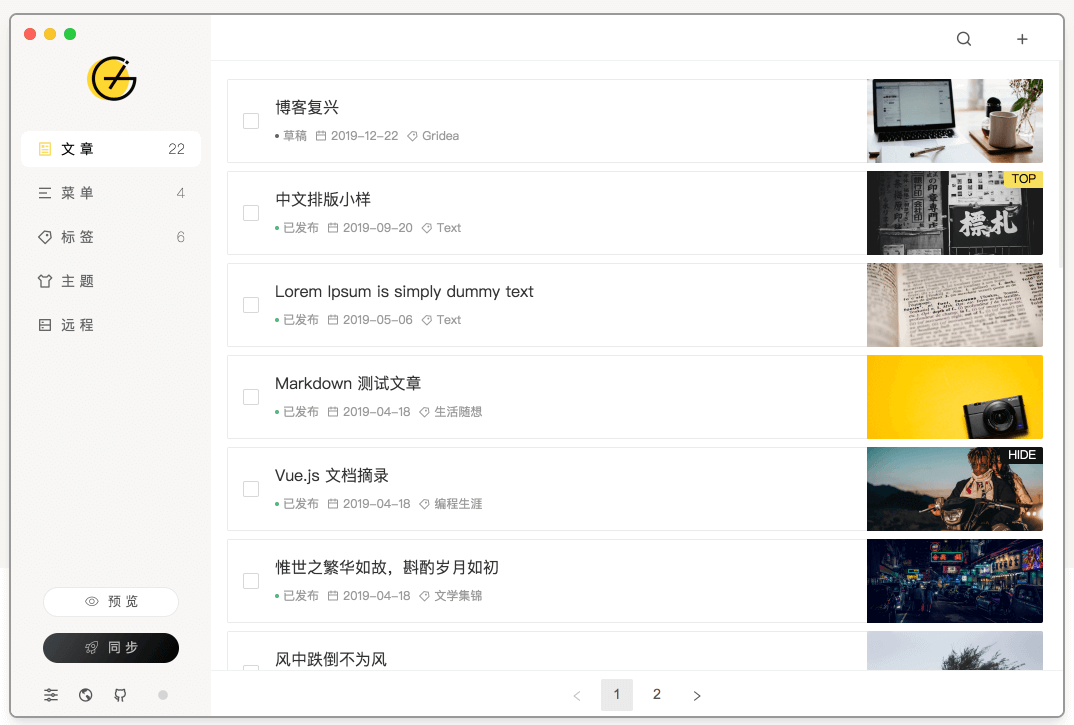Open the 主题 (Theme) panel icon
The height and width of the screenshot is (725, 1074).
click(x=44, y=281)
